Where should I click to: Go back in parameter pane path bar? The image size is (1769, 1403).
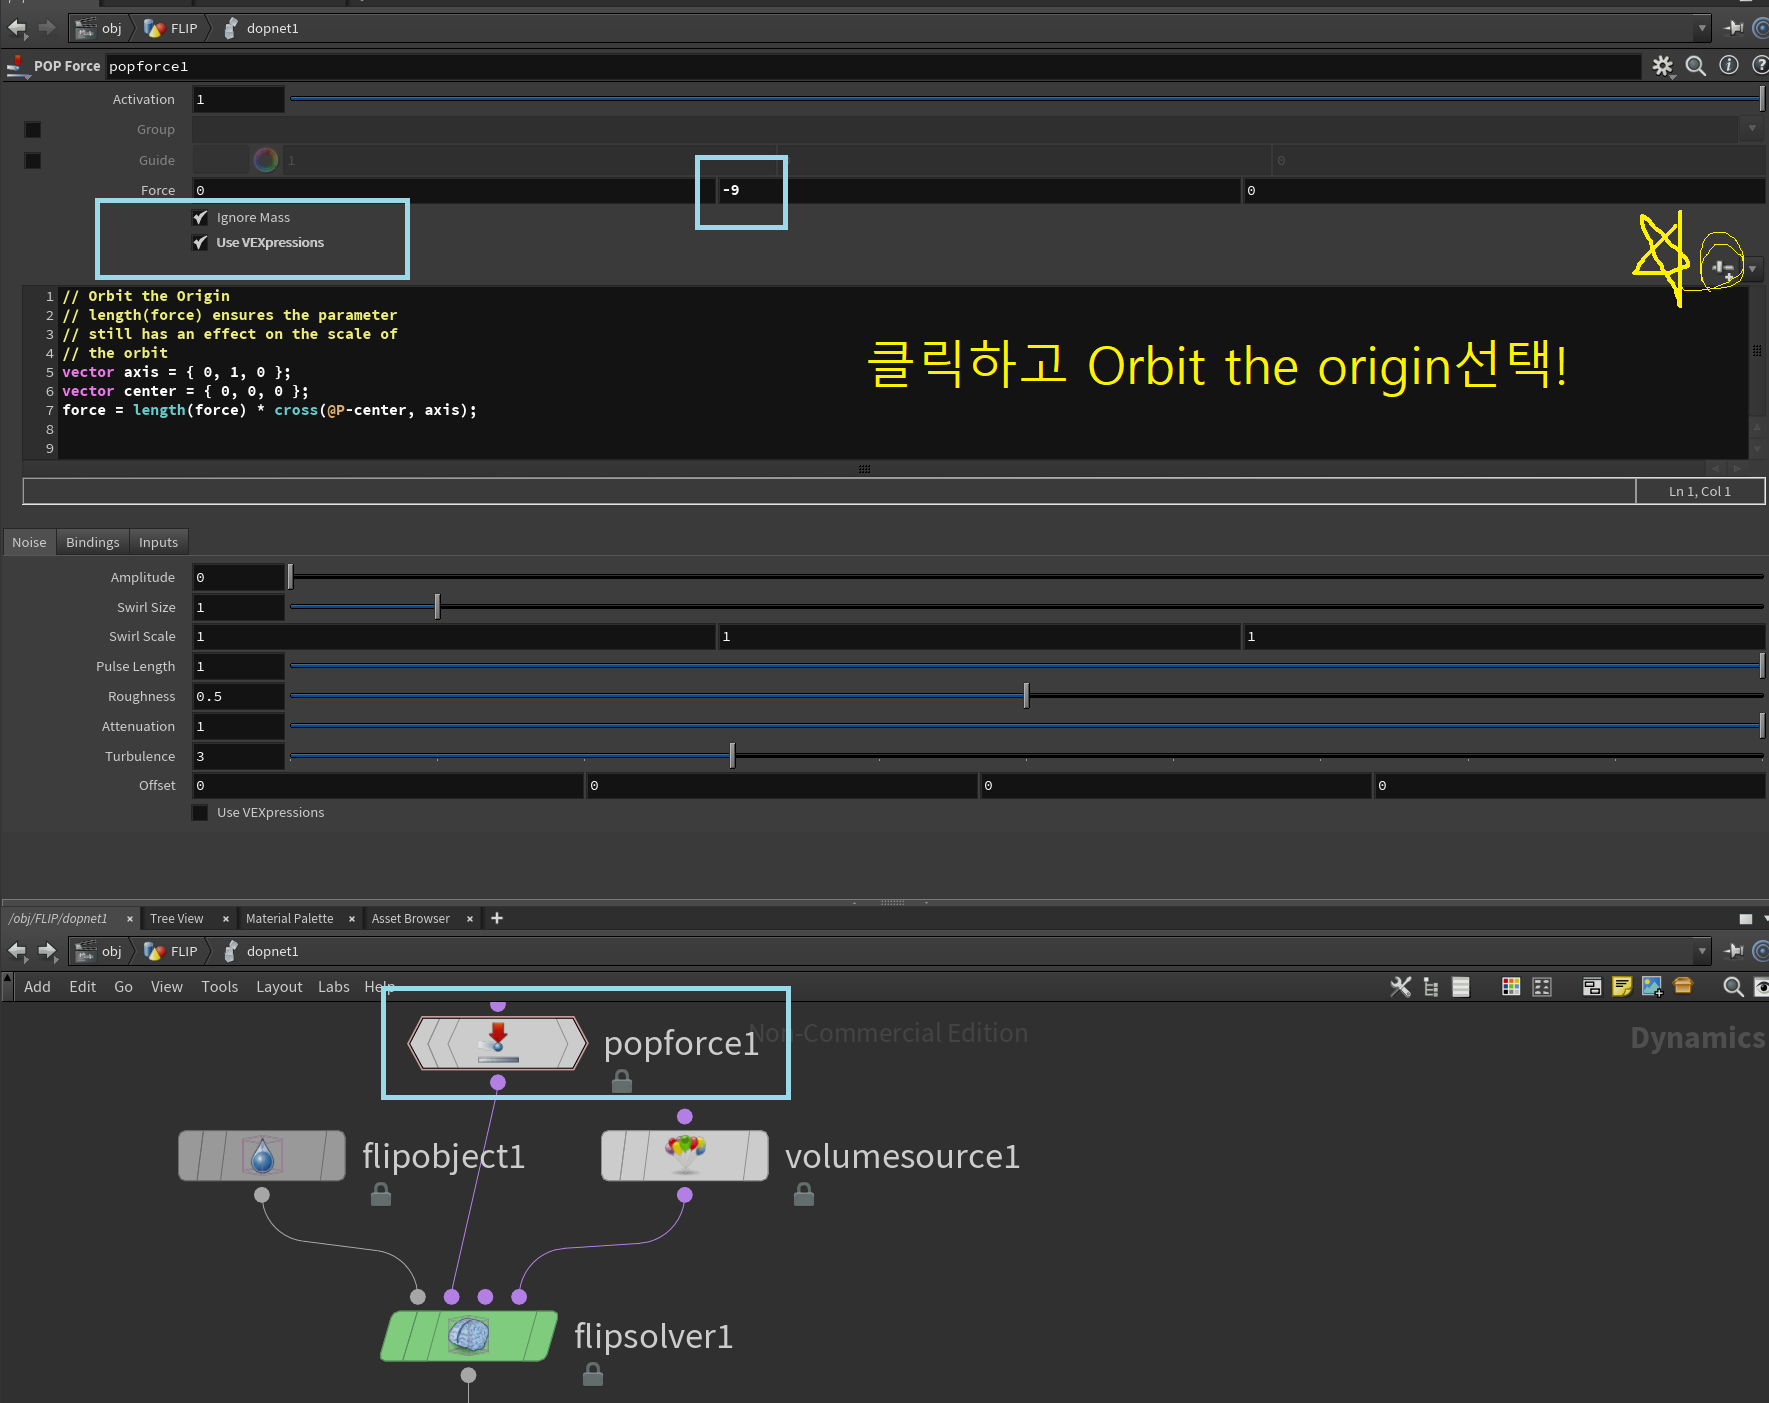click(17, 28)
